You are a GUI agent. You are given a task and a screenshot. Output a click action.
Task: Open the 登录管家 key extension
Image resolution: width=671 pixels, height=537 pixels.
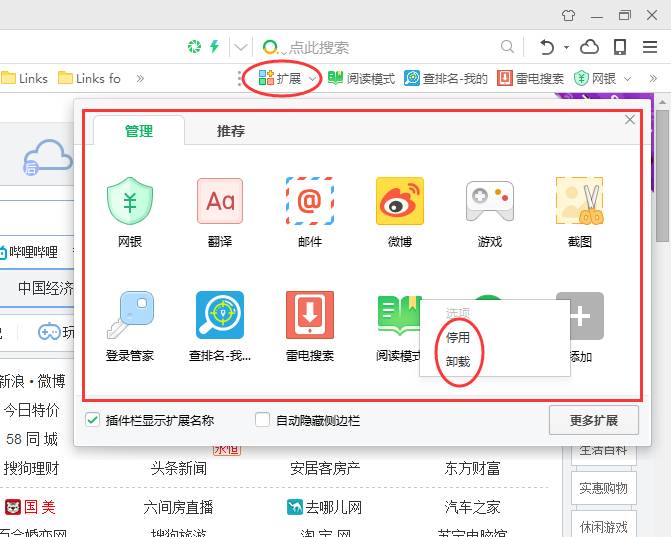130,315
